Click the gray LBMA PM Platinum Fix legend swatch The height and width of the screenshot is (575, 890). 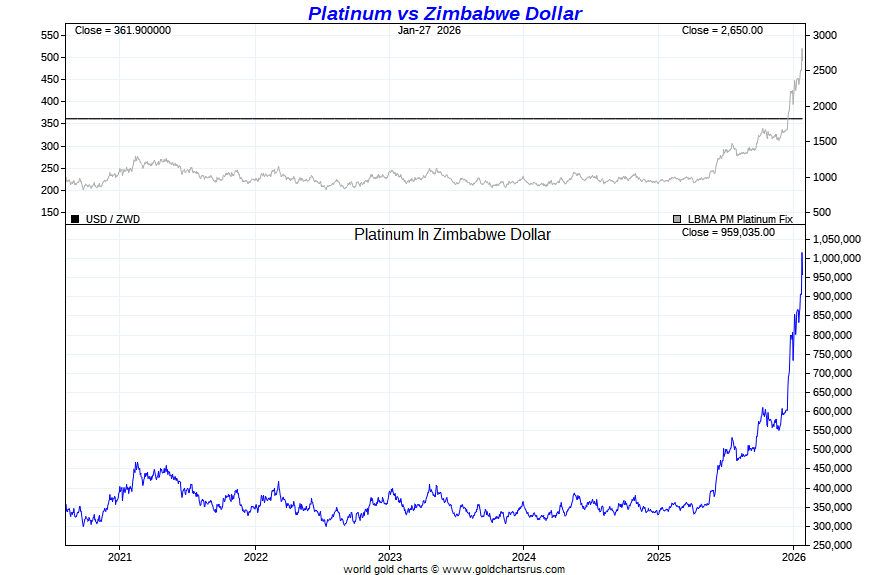[677, 219]
